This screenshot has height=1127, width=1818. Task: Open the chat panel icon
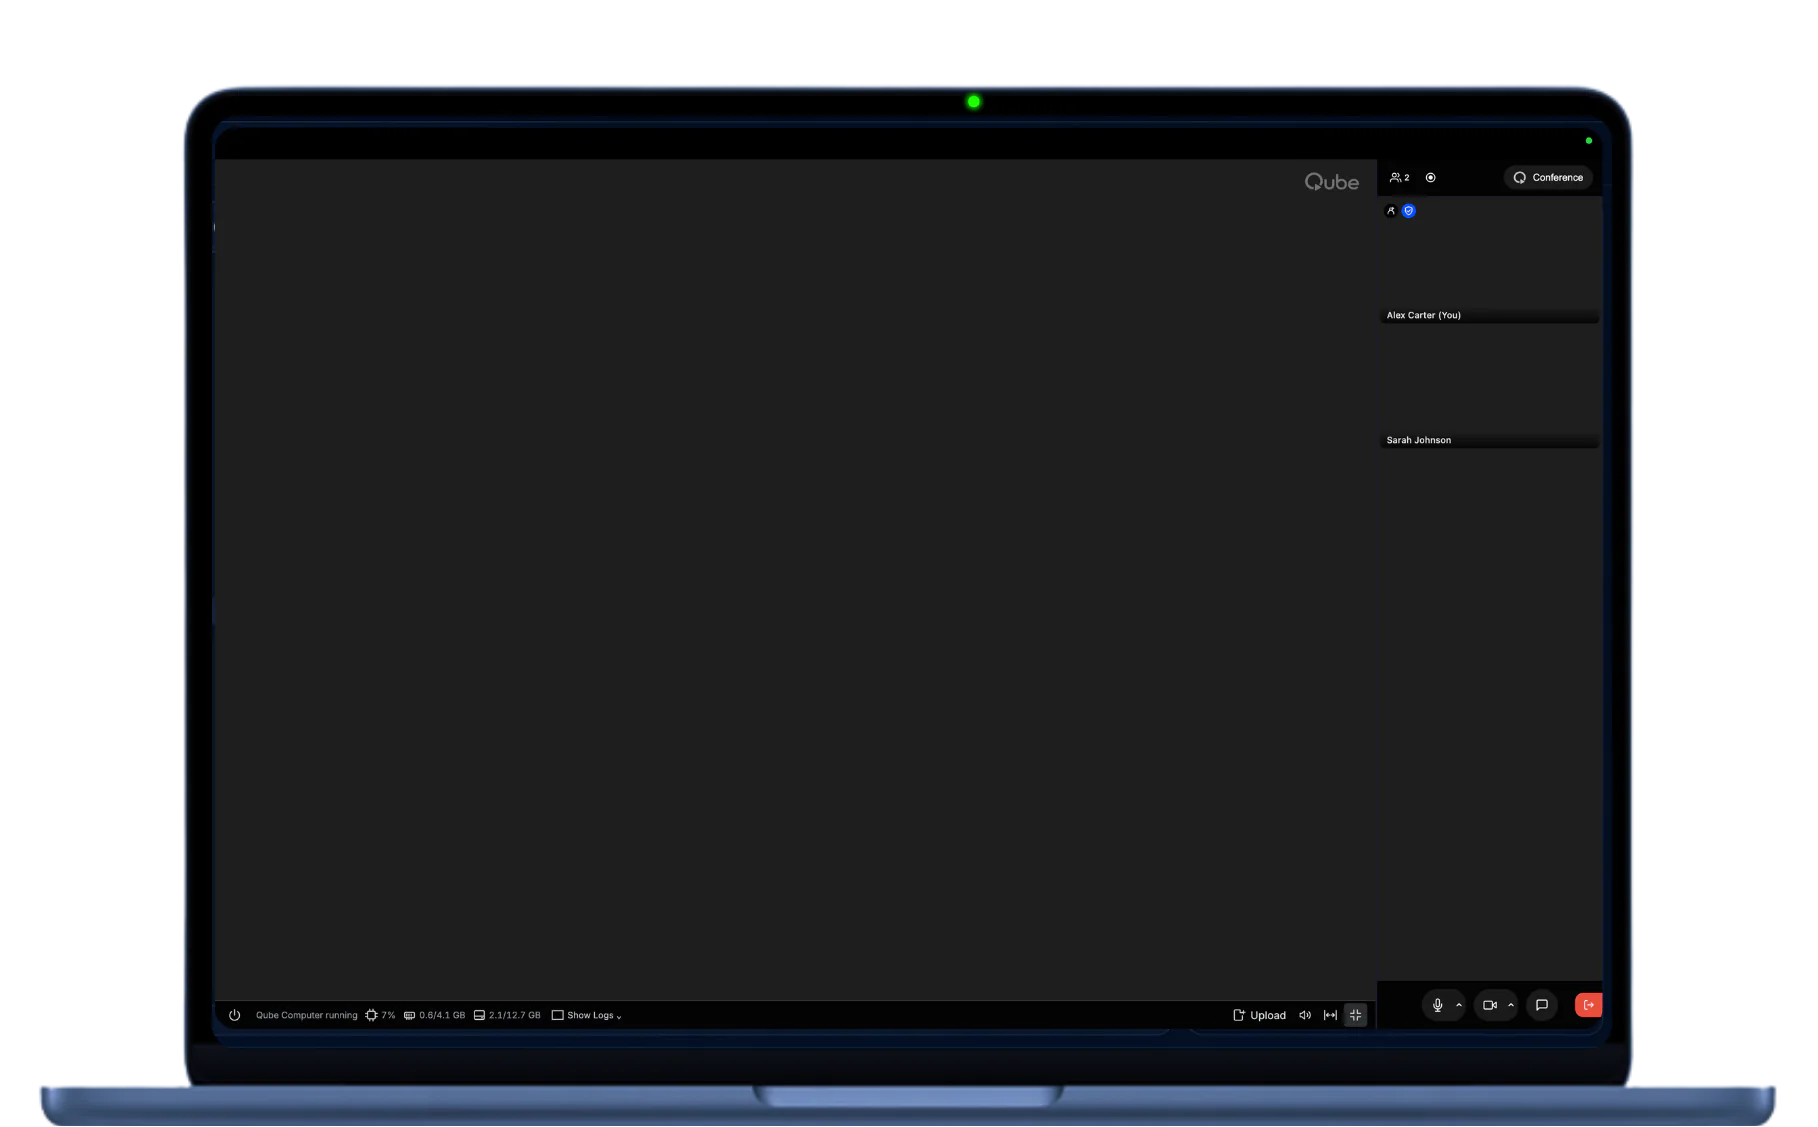click(x=1541, y=1005)
